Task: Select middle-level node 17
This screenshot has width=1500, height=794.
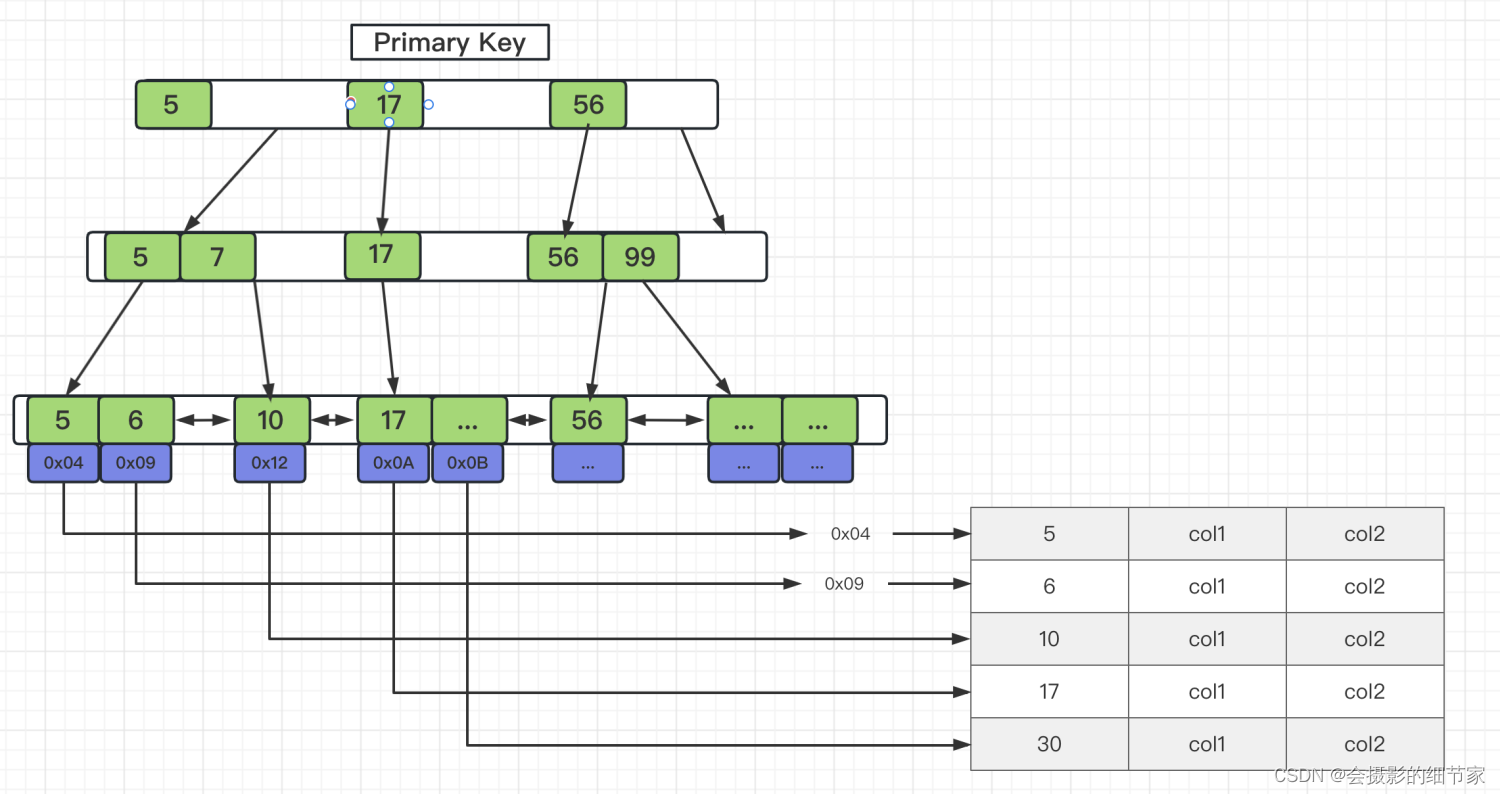Action: click(382, 255)
